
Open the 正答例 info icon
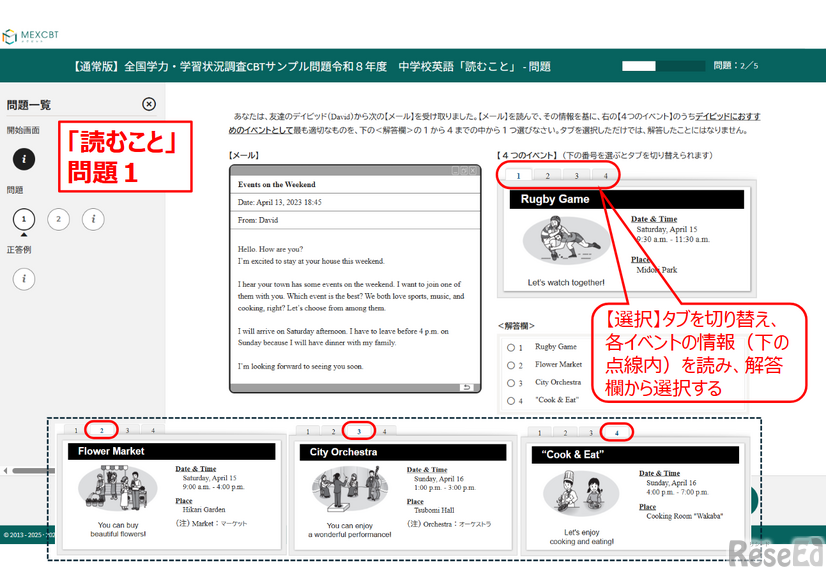[25, 278]
